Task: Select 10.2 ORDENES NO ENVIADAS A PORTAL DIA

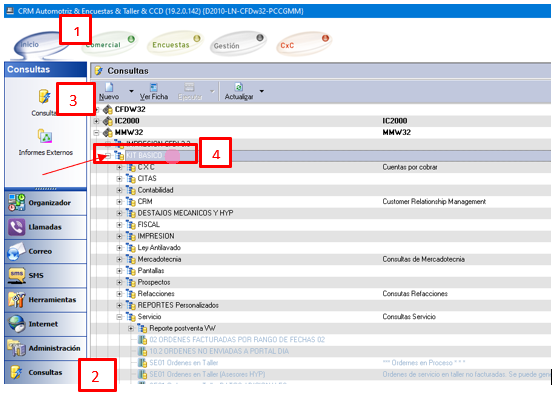Action: point(219,351)
